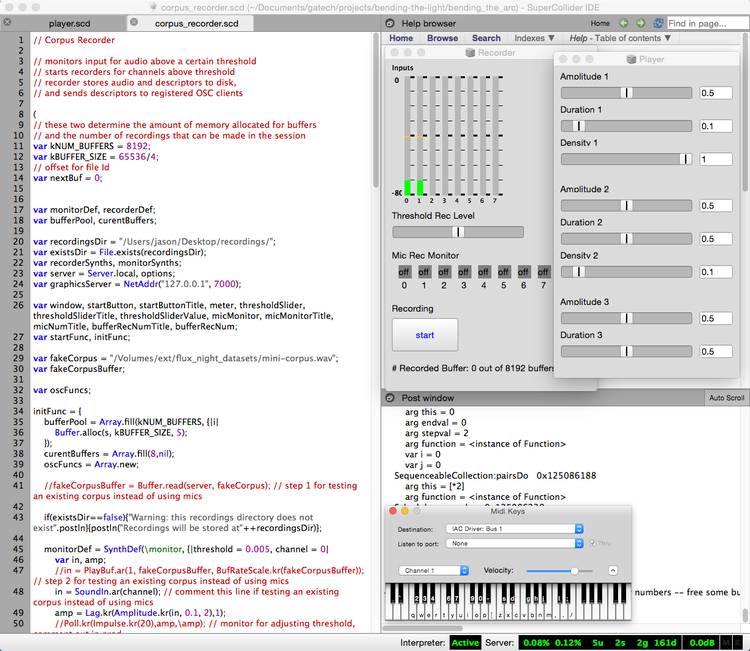Screen dimensions: 750x651
Task: Open the Channel 1 dropdown
Action: pyautogui.click(x=433, y=570)
